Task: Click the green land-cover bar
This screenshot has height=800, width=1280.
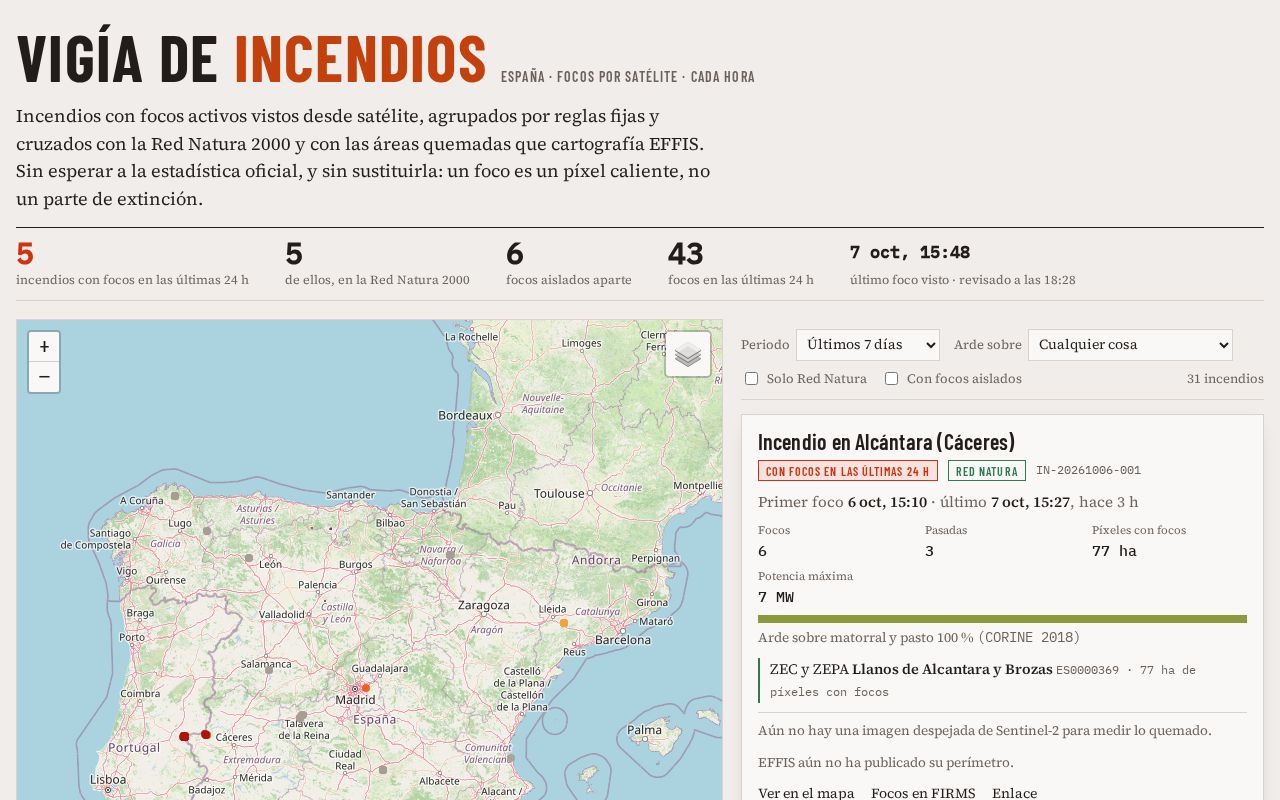Action: point(1002,619)
